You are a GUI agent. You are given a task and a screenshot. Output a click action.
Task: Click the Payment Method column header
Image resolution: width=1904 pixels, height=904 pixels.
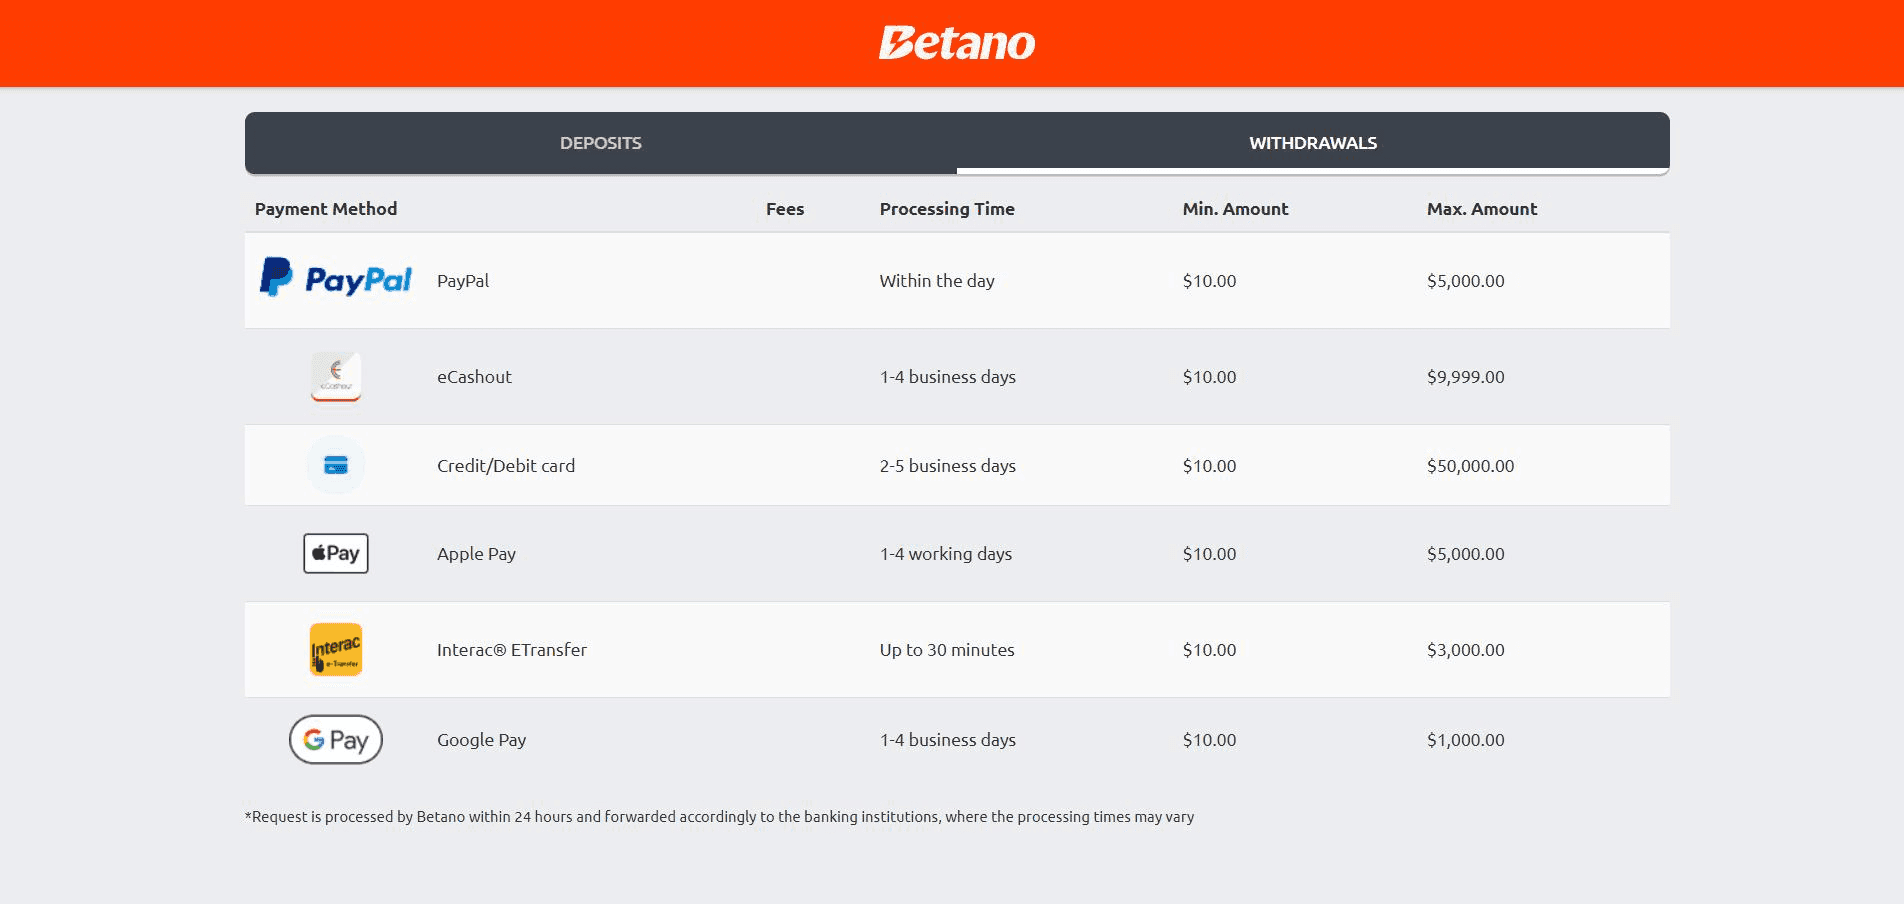326,209
